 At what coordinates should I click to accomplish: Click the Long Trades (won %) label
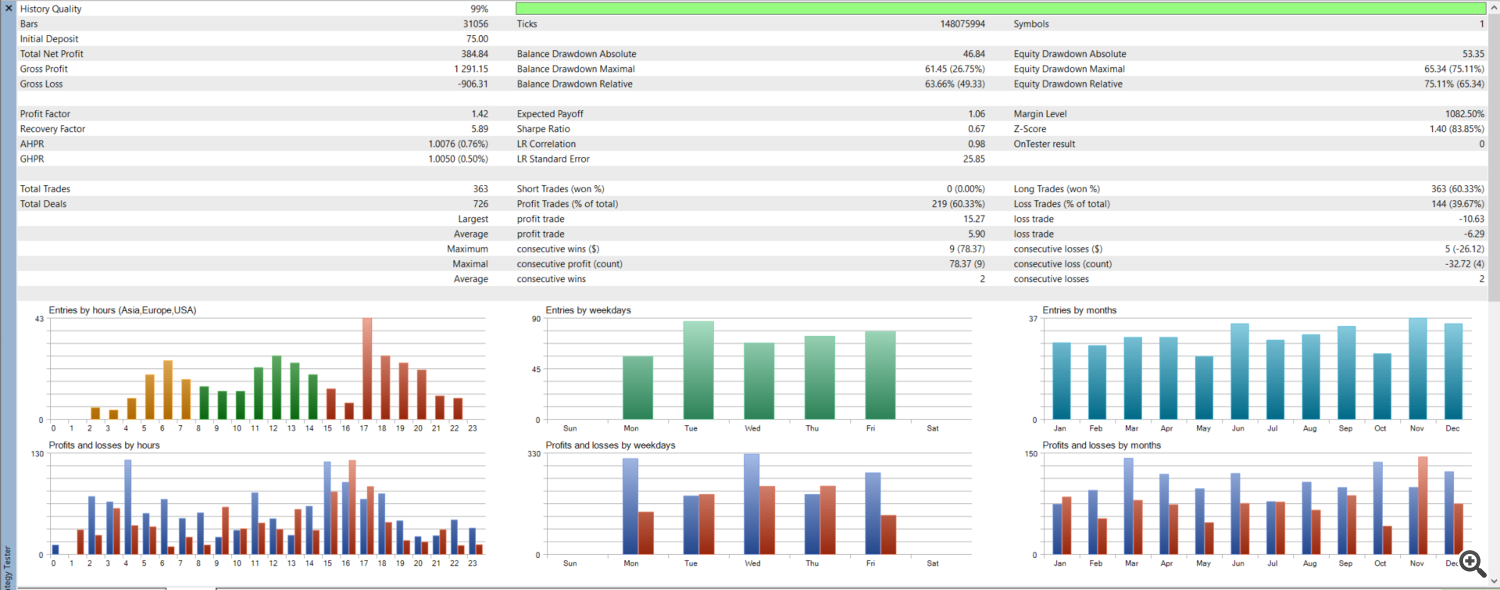1056,189
